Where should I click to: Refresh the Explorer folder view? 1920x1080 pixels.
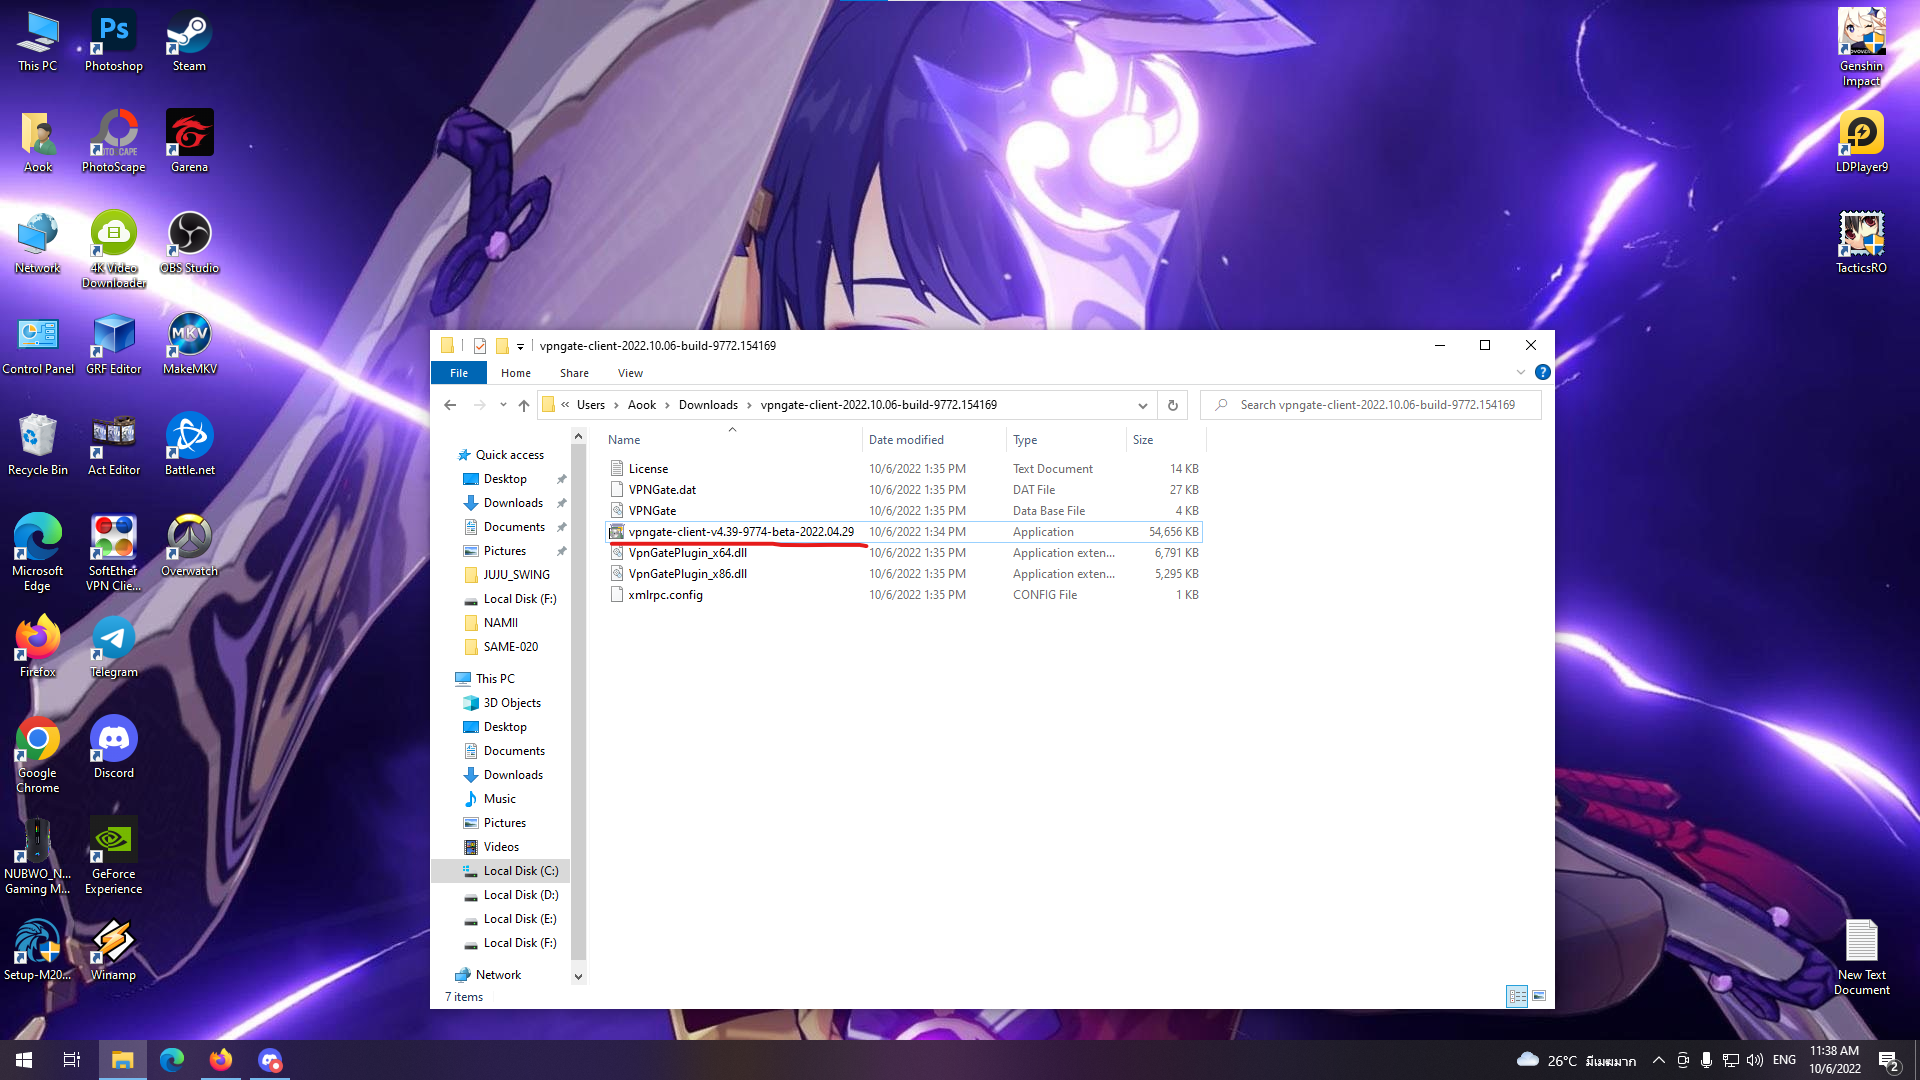point(1172,405)
